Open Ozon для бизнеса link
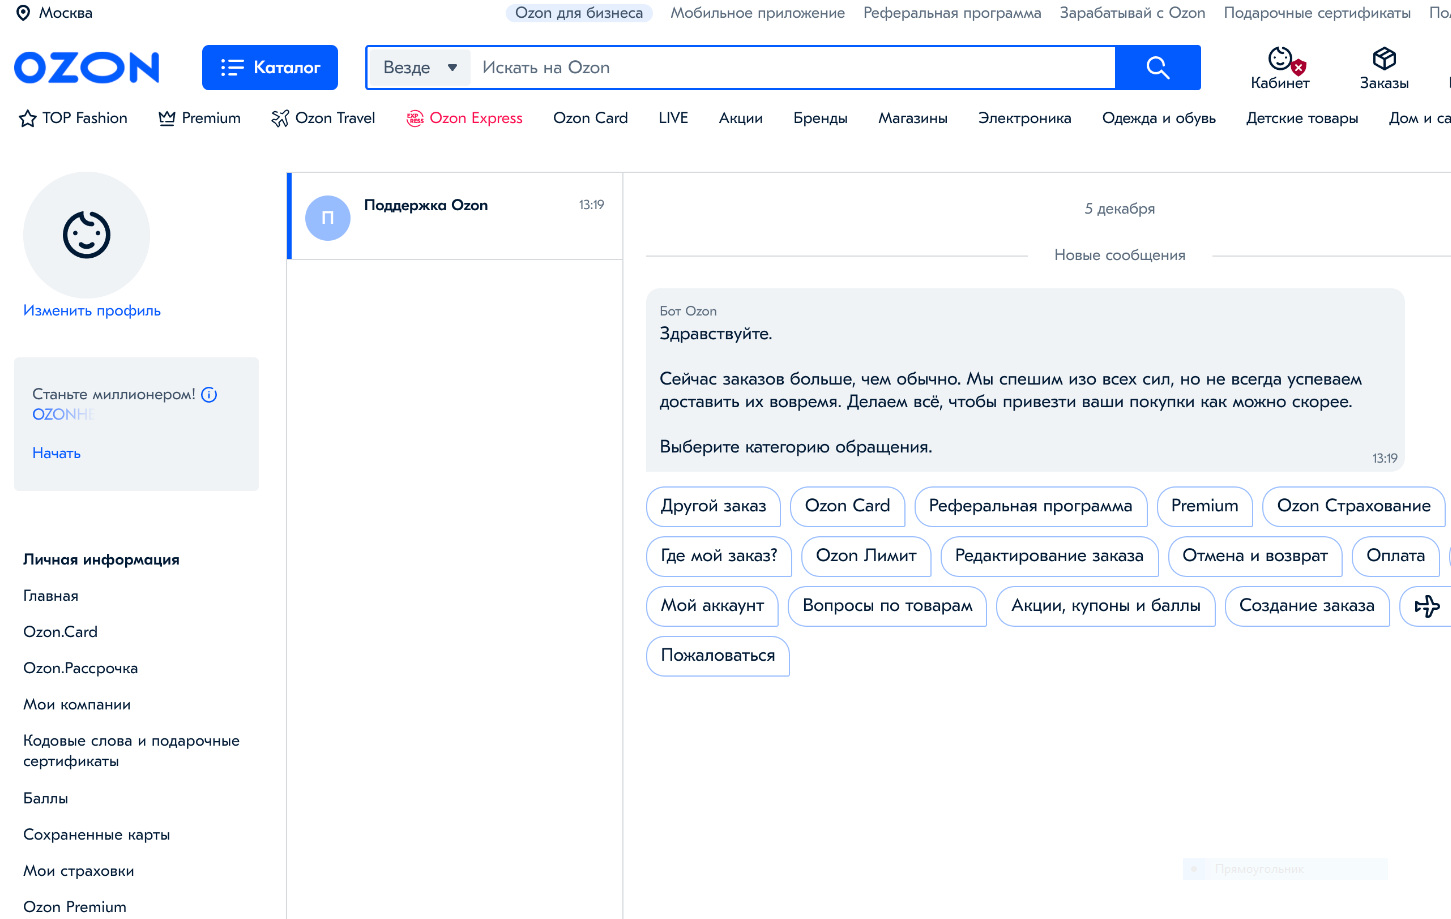The image size is (1451, 919). pos(579,13)
